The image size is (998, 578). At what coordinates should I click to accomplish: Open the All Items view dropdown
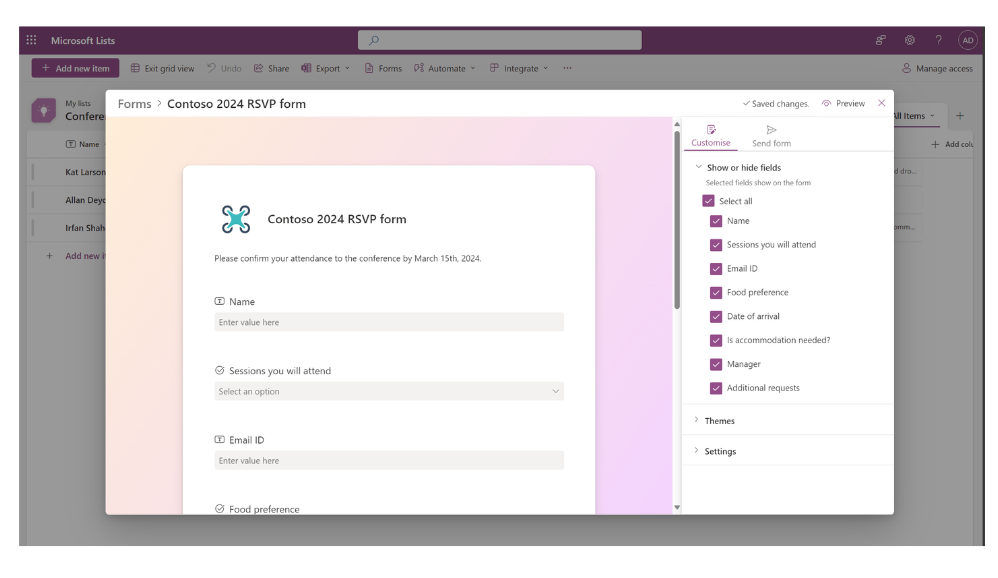915,116
